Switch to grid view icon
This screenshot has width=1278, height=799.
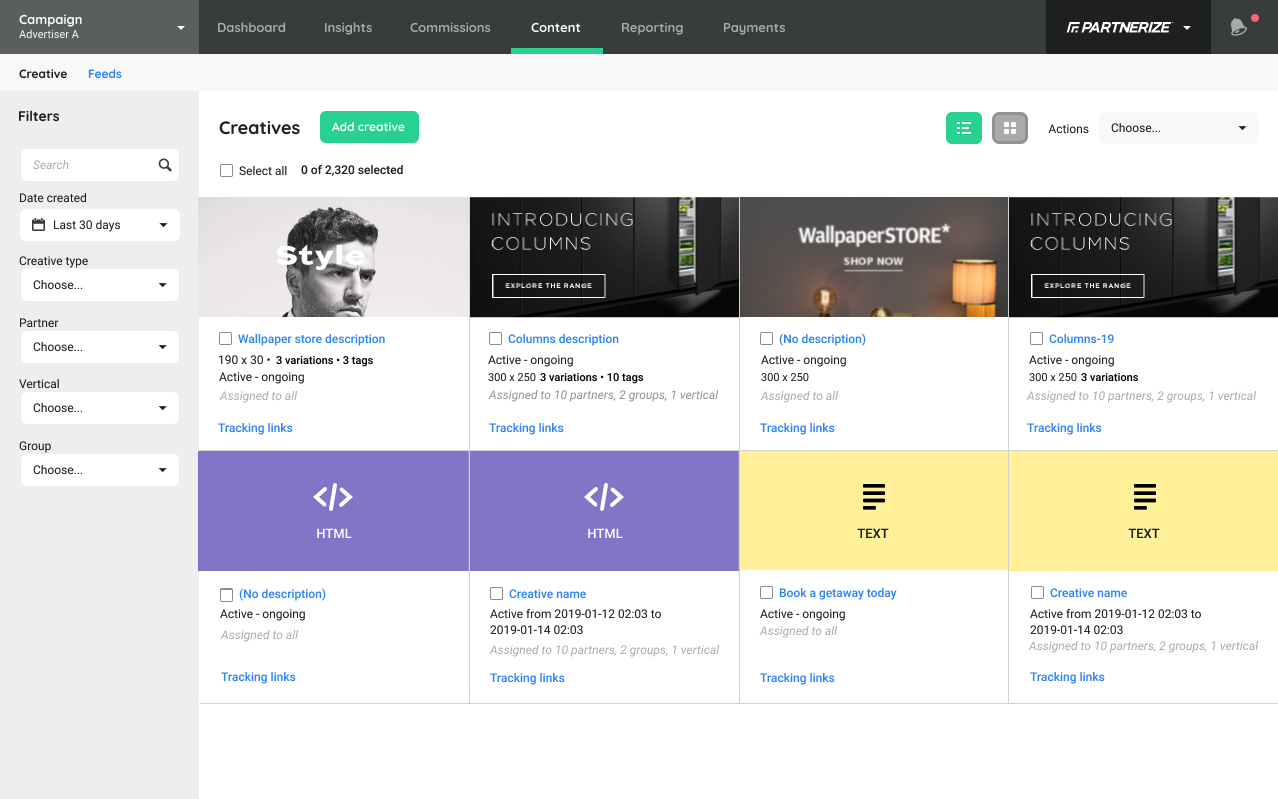1009,128
